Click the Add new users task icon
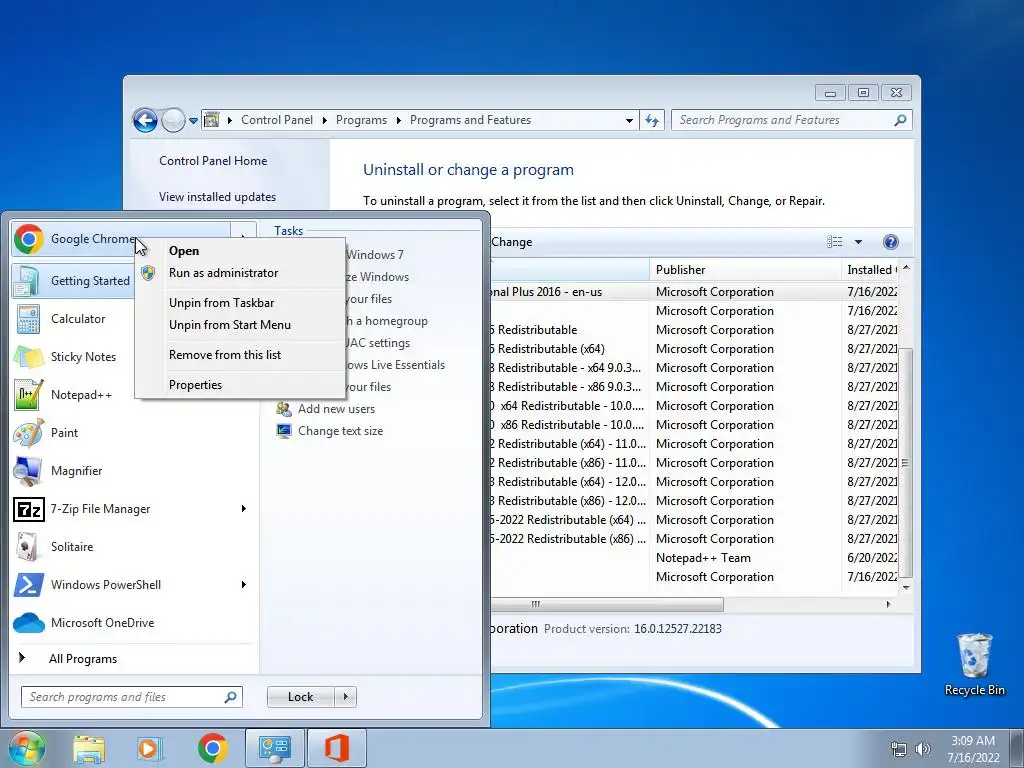 click(283, 409)
